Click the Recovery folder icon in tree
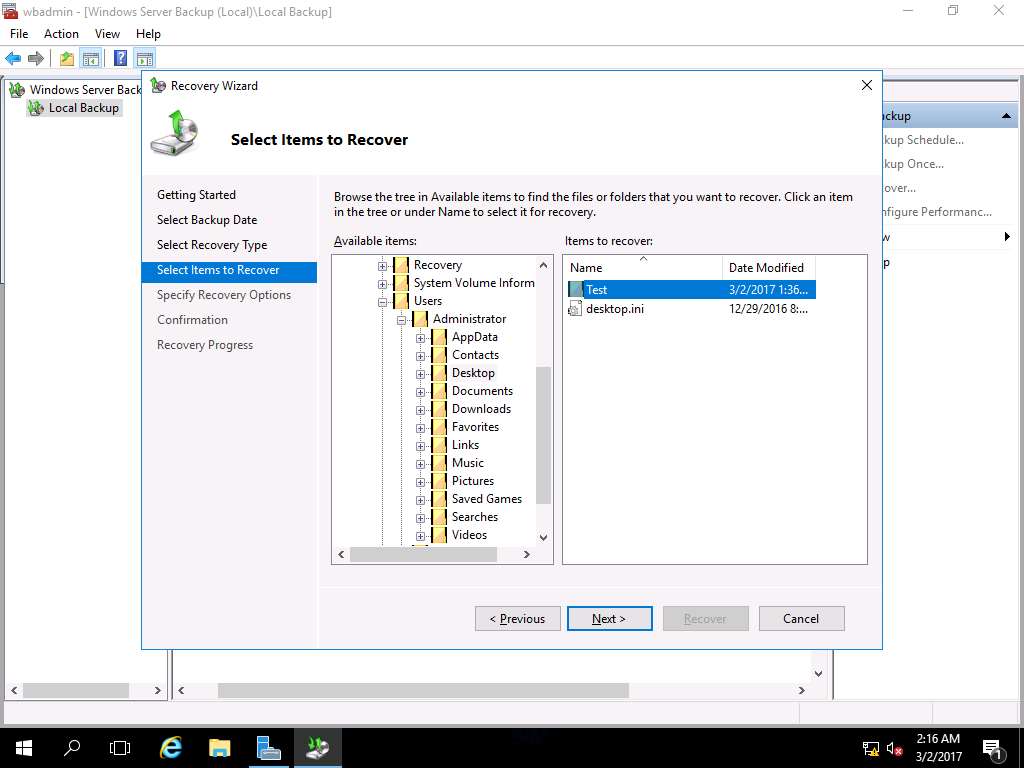 click(401, 265)
